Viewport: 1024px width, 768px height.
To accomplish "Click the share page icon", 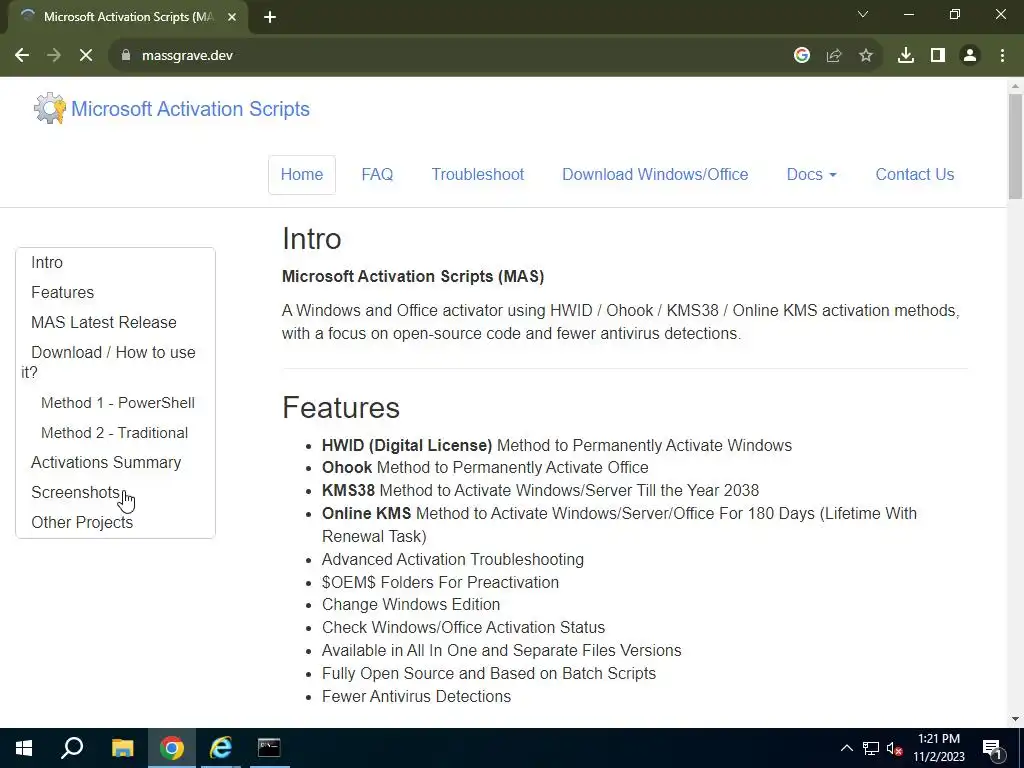I will click(x=834, y=56).
